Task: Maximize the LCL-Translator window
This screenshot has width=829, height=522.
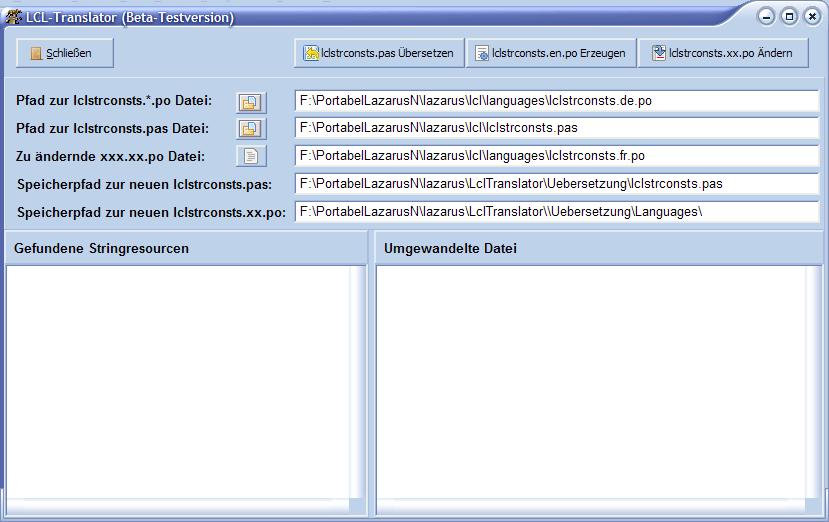Action: coord(789,16)
